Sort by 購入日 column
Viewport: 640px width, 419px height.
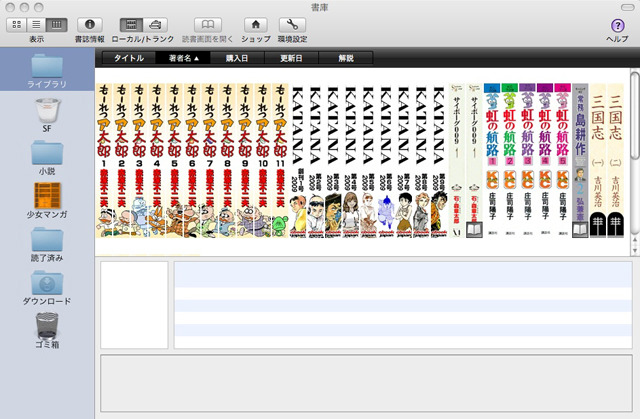[237, 58]
